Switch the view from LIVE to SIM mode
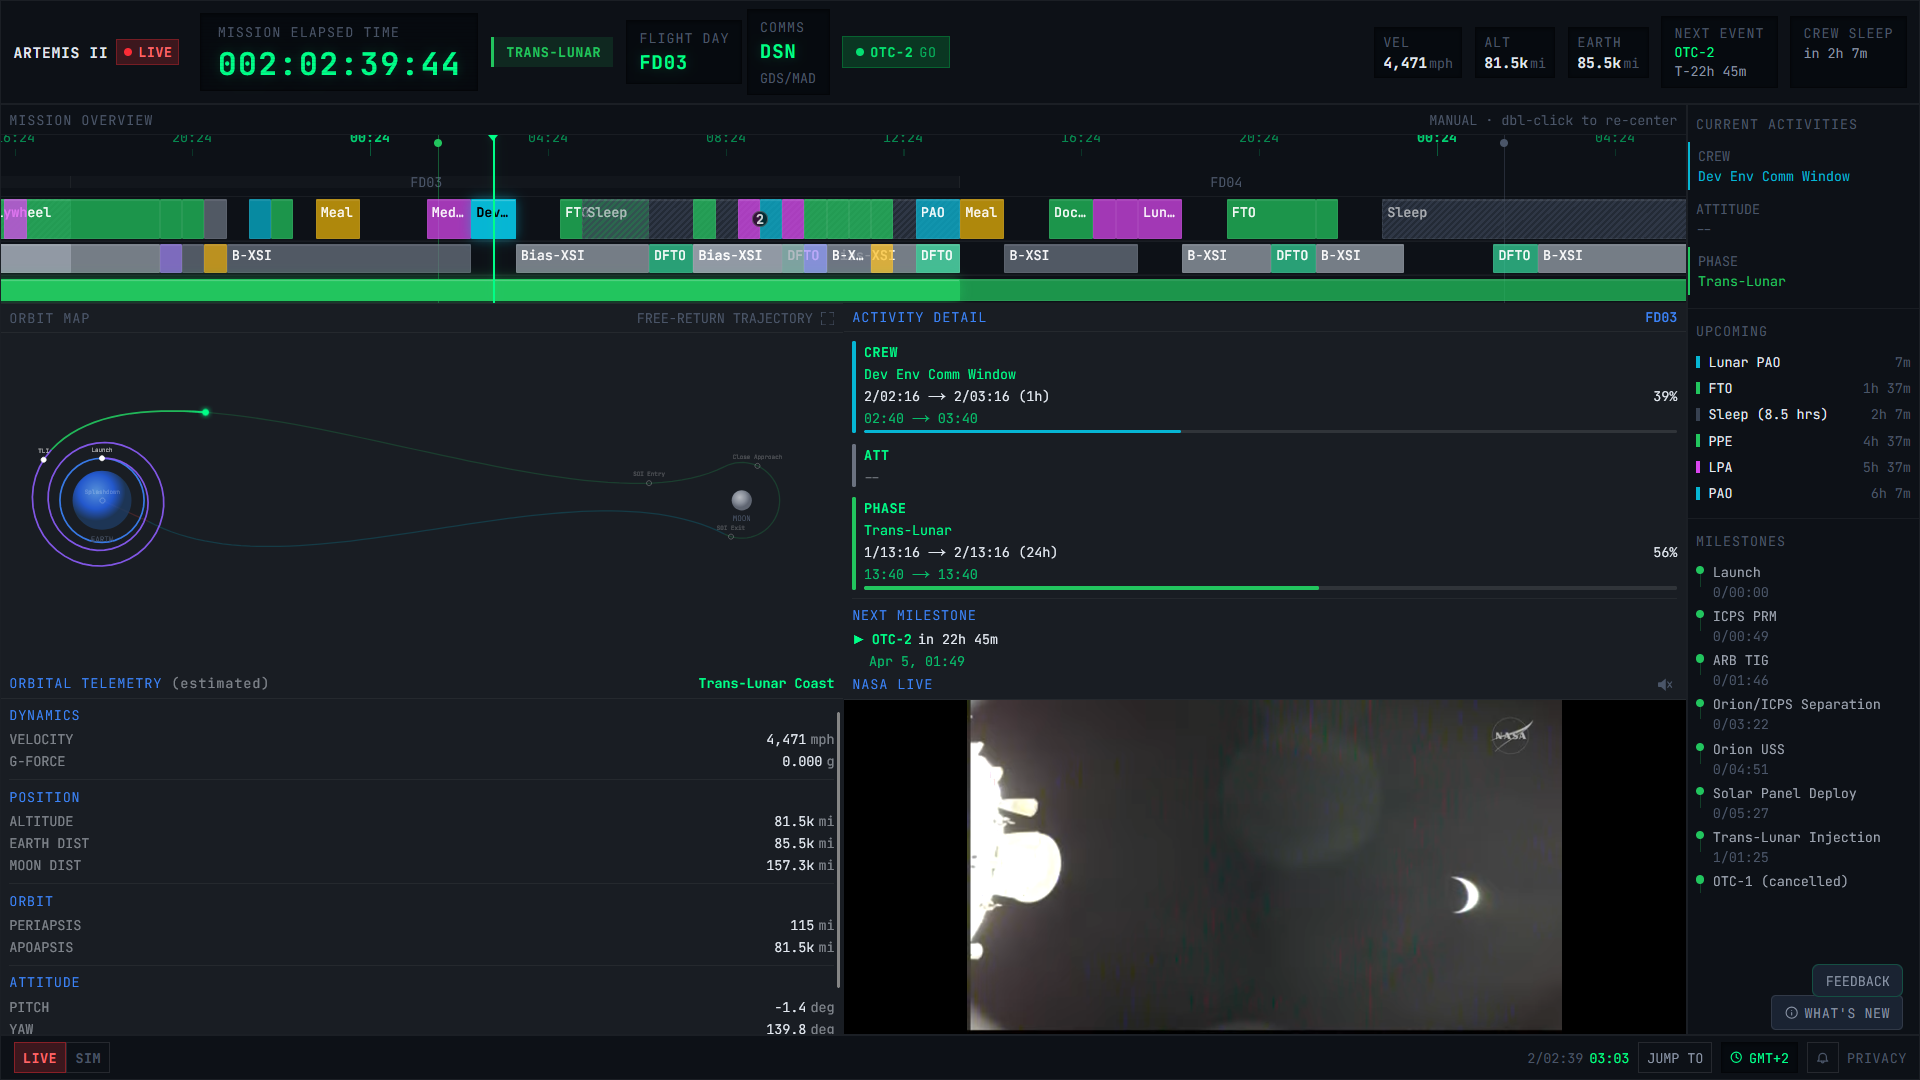 point(88,1057)
